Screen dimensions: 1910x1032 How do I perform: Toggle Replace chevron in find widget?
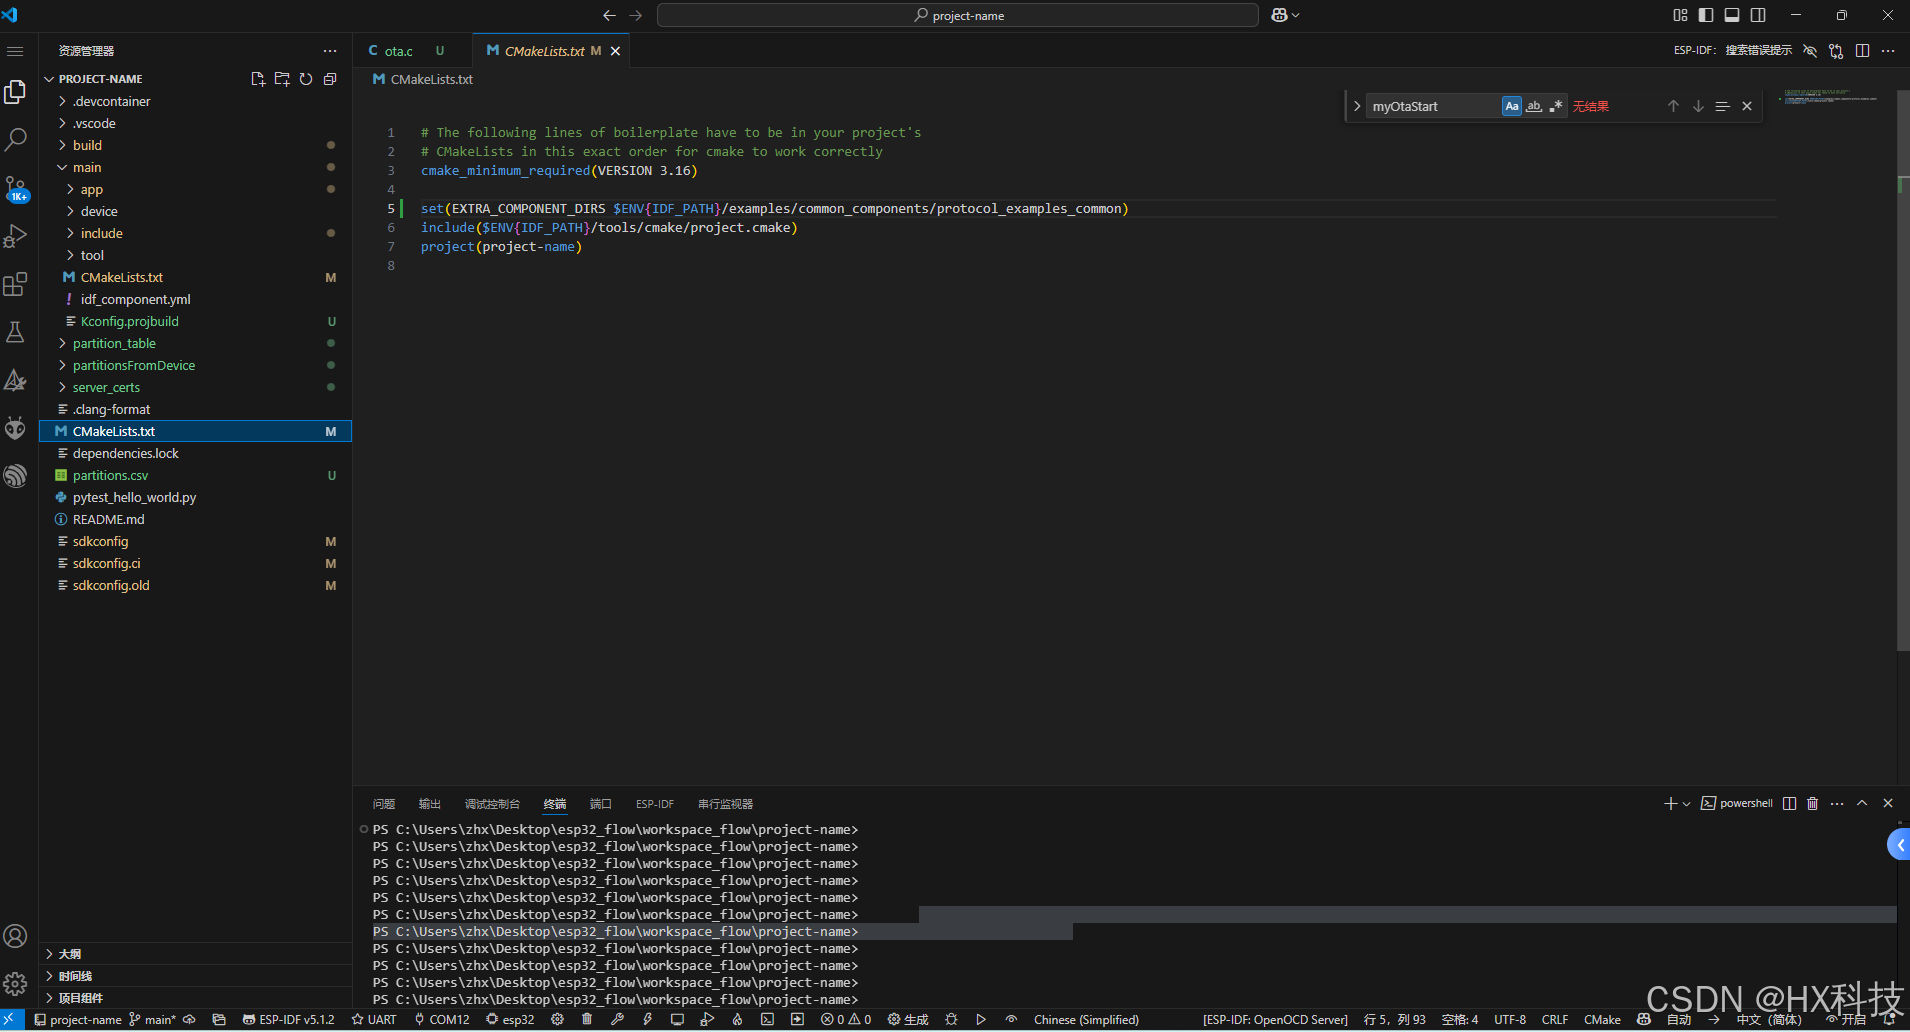1357,106
